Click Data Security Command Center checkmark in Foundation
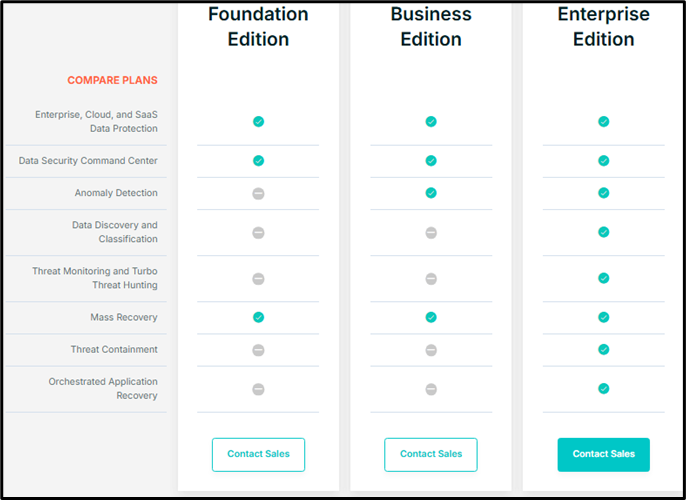The width and height of the screenshot is (686, 500). (x=258, y=161)
